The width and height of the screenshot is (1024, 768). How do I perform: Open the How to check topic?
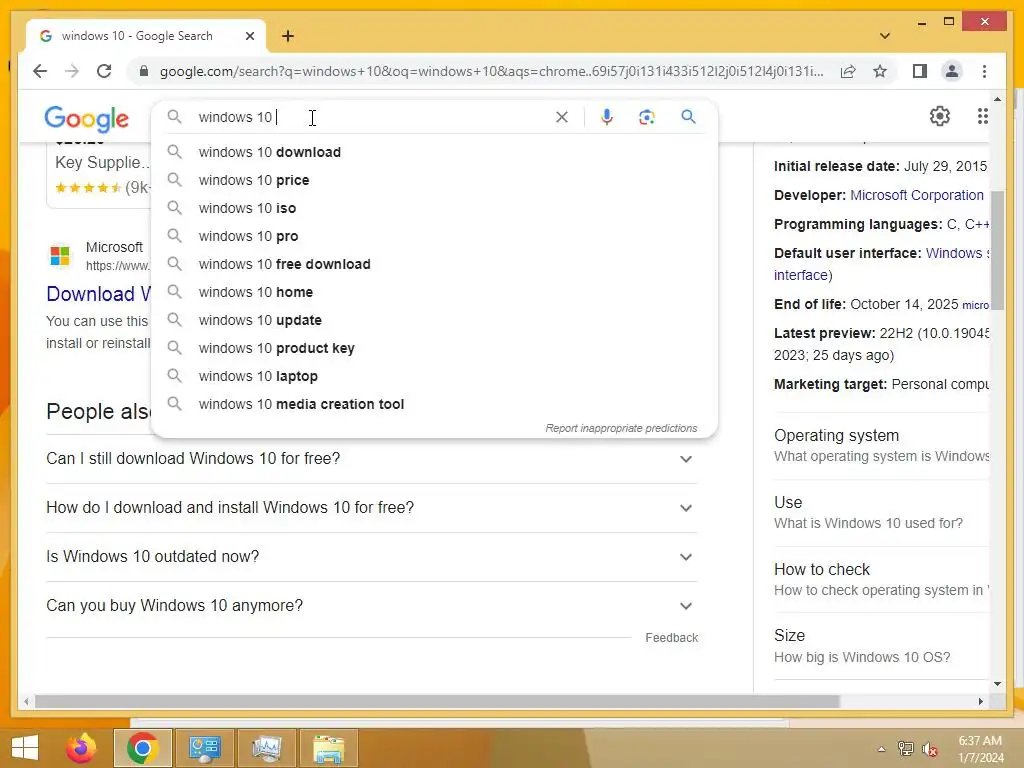[x=881, y=580]
